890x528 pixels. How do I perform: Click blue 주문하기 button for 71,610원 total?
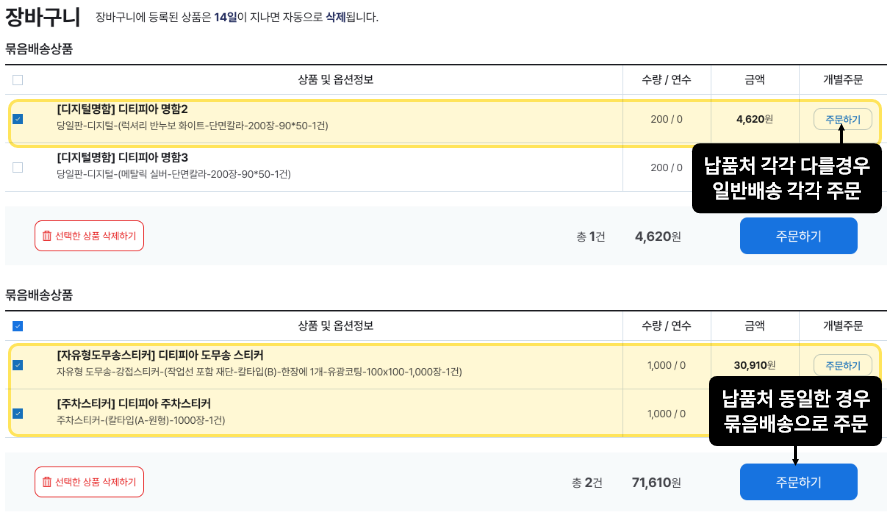click(x=798, y=482)
